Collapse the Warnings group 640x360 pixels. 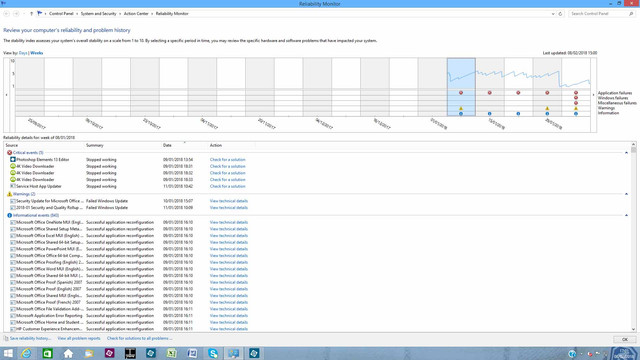click(x=627, y=194)
